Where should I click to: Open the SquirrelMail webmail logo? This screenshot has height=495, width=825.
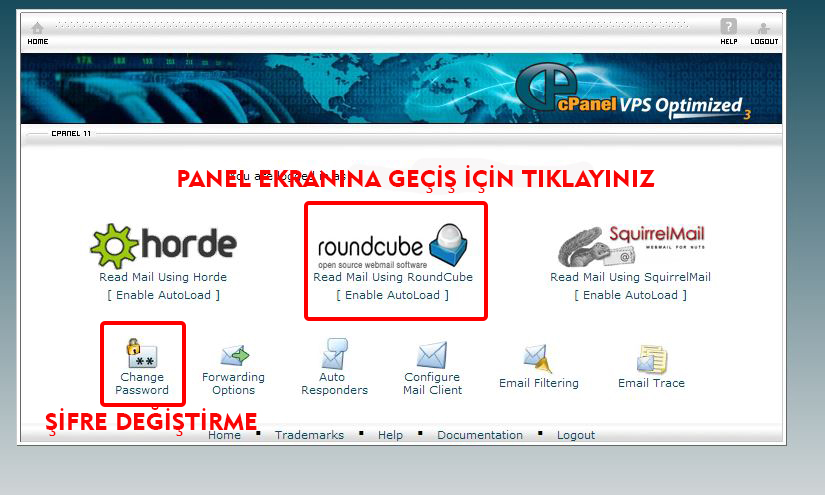pyautogui.click(x=631, y=246)
